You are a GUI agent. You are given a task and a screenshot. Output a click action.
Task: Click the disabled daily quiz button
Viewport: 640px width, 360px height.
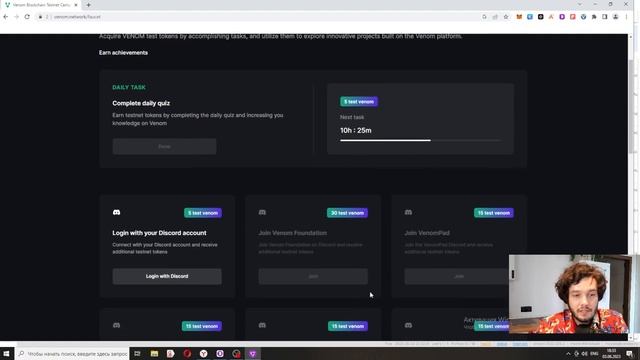164,147
